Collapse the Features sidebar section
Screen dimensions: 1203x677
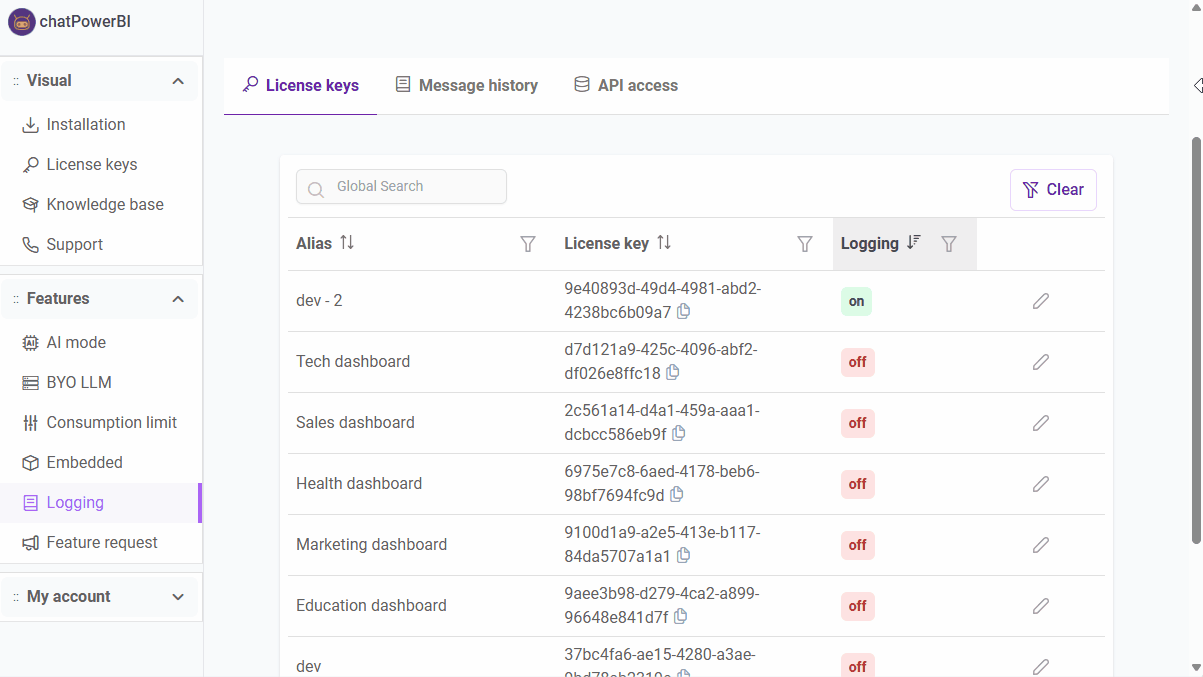[178, 299]
